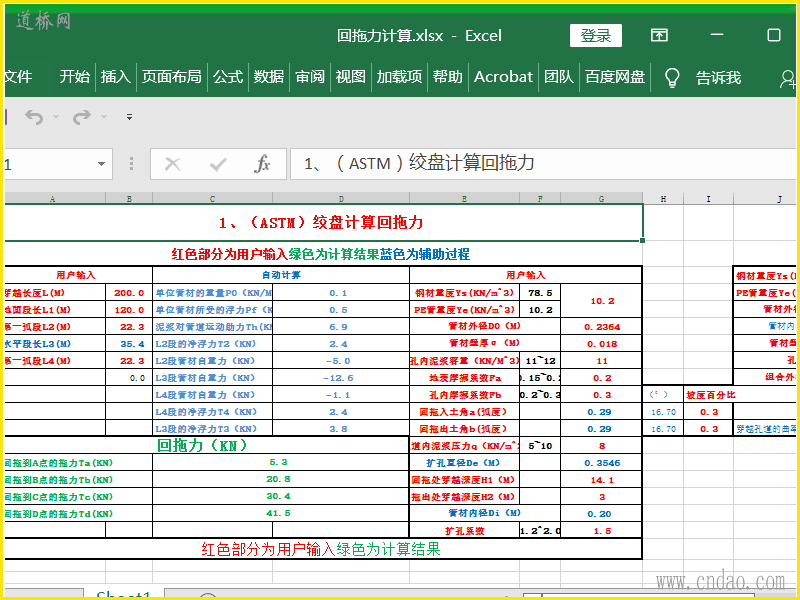The image size is (800, 600).
Task: Click the Undo arrow icon
Action: point(34,117)
